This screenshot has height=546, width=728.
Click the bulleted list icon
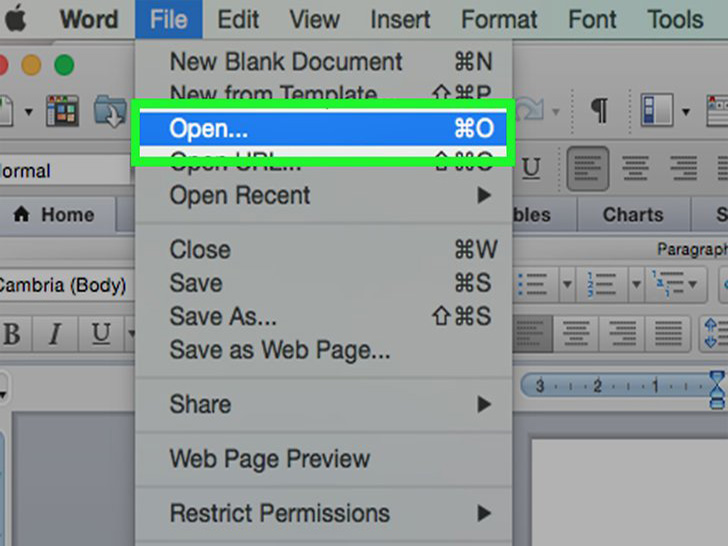coord(536,284)
